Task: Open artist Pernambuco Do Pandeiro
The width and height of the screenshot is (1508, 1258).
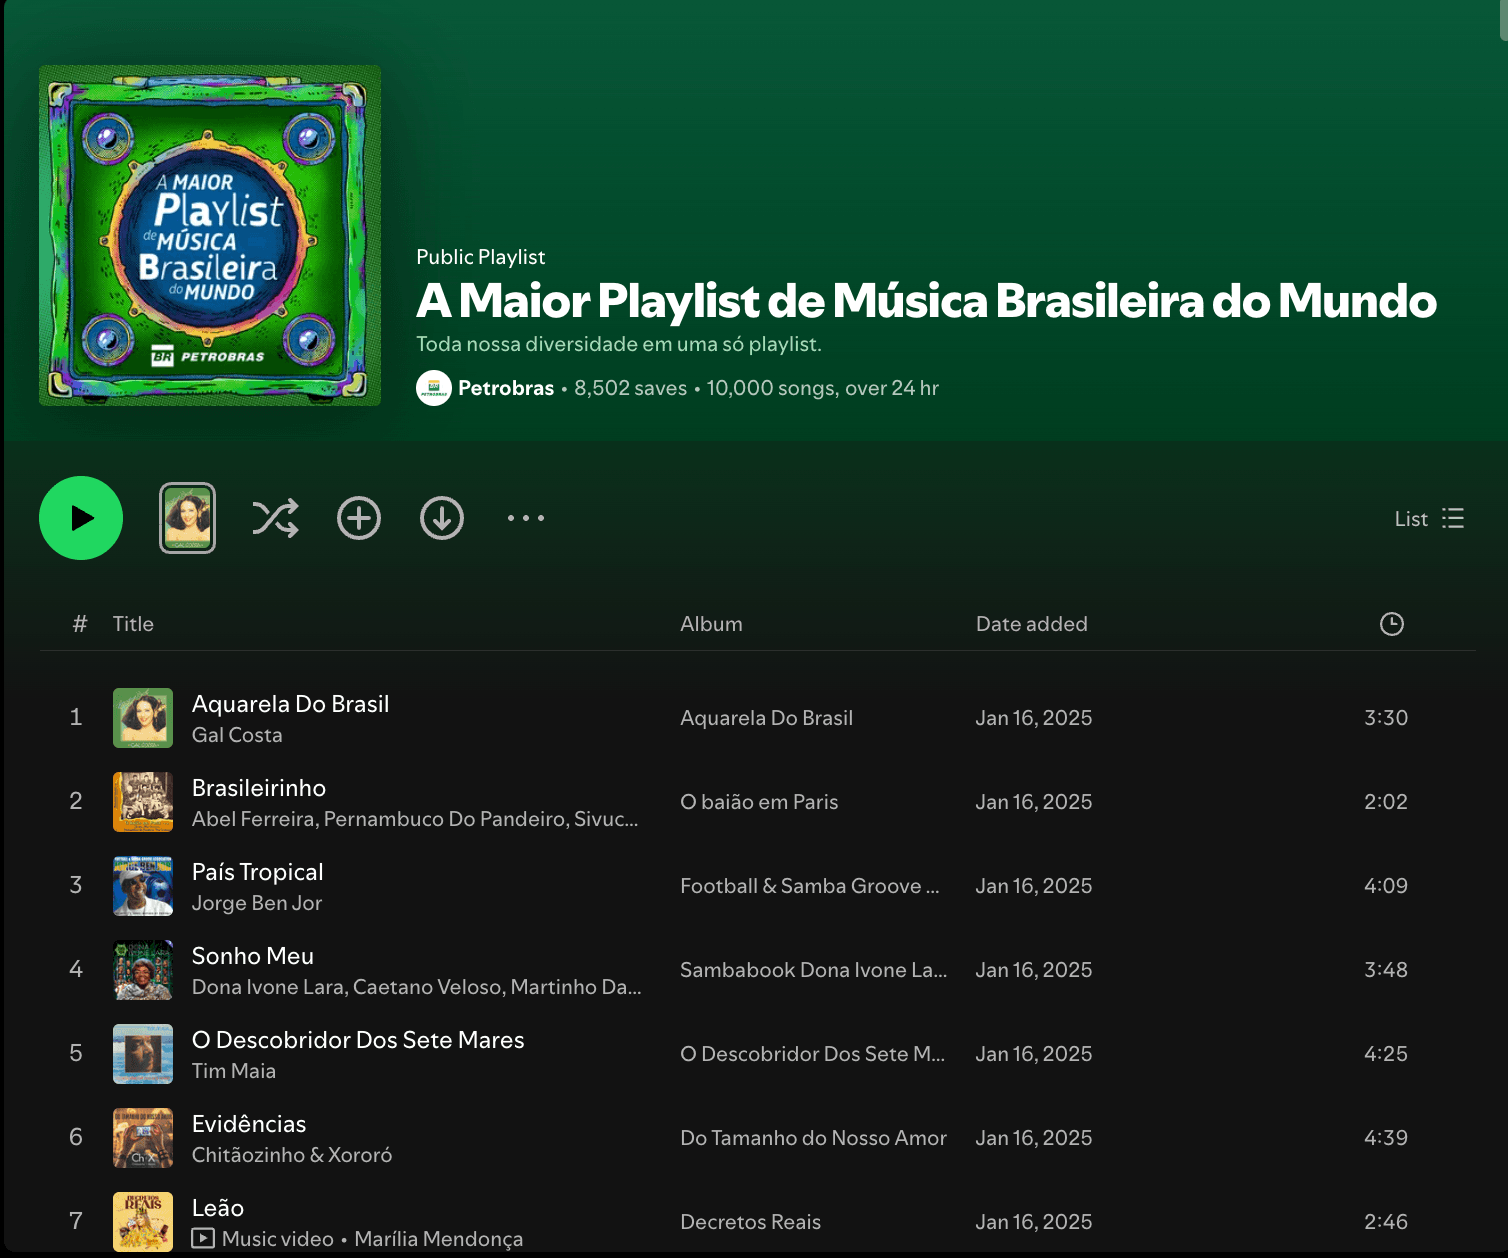Action: 445,819
